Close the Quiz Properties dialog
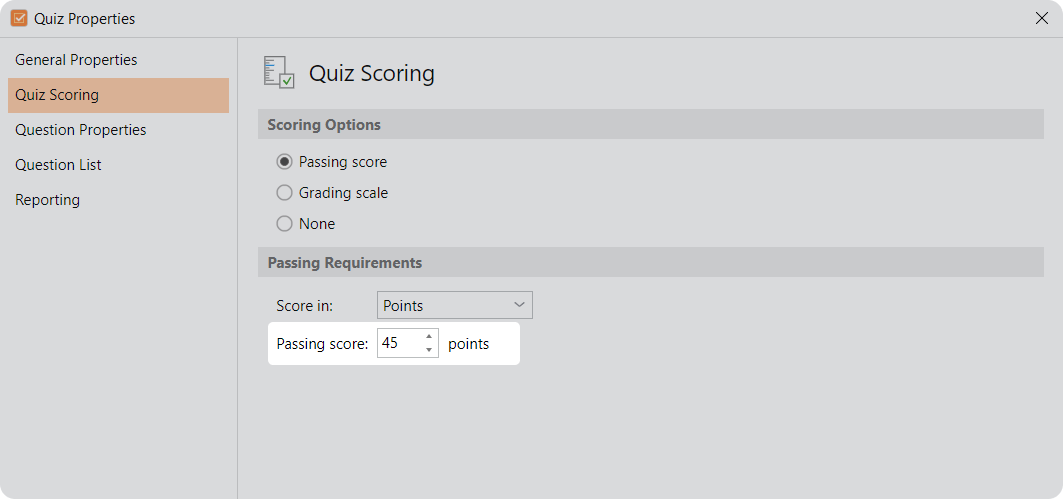The image size is (1063, 499). pos(1041,18)
